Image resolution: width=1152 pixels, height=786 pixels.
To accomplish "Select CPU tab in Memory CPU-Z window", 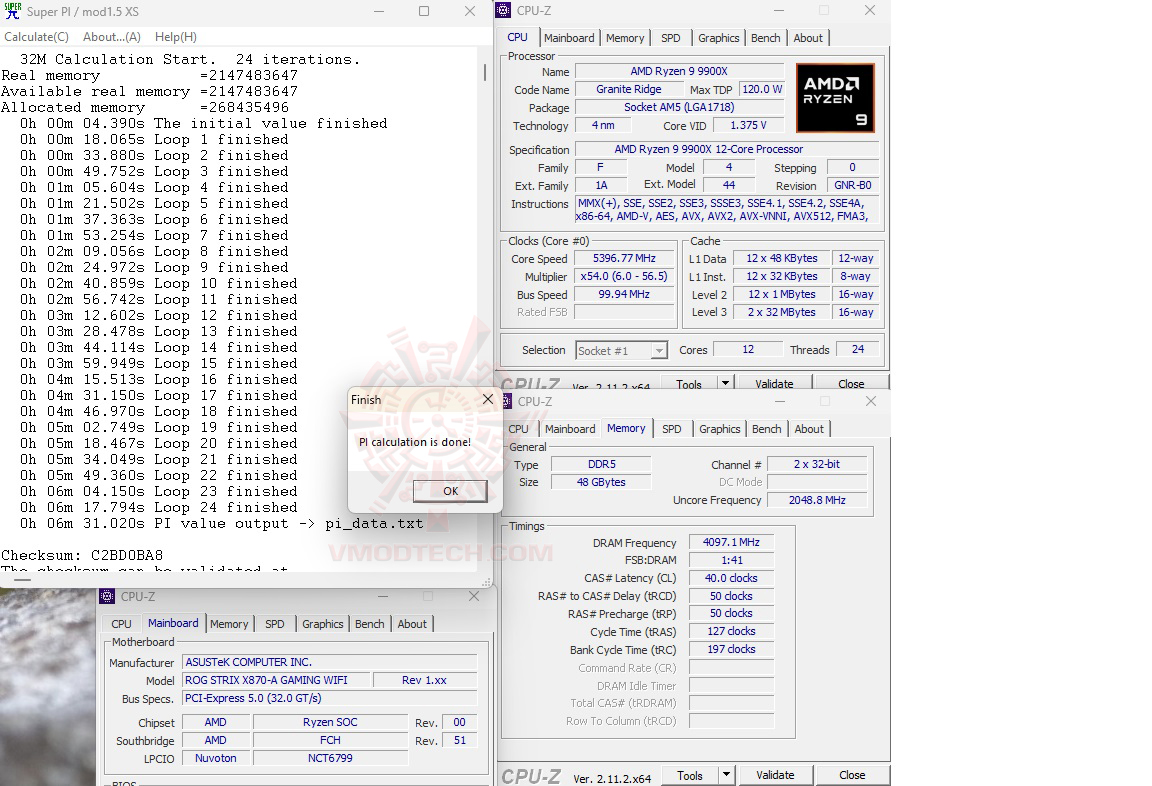I will (x=518, y=429).
